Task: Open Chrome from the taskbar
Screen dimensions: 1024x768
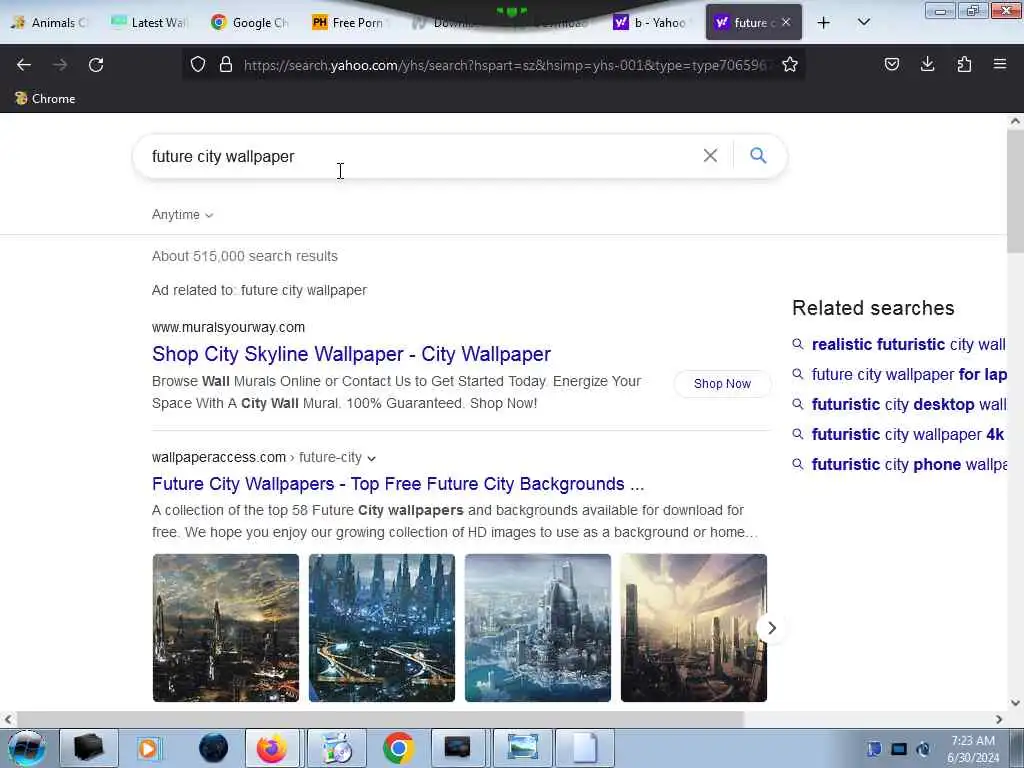Action: click(398, 748)
